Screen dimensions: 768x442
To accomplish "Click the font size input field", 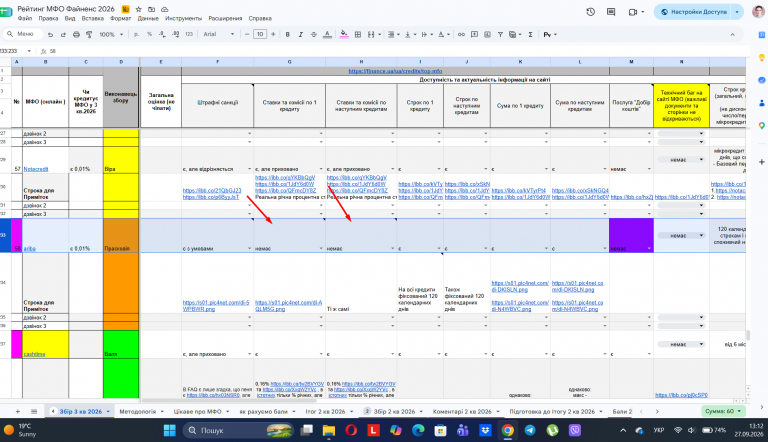I will click(x=260, y=34).
